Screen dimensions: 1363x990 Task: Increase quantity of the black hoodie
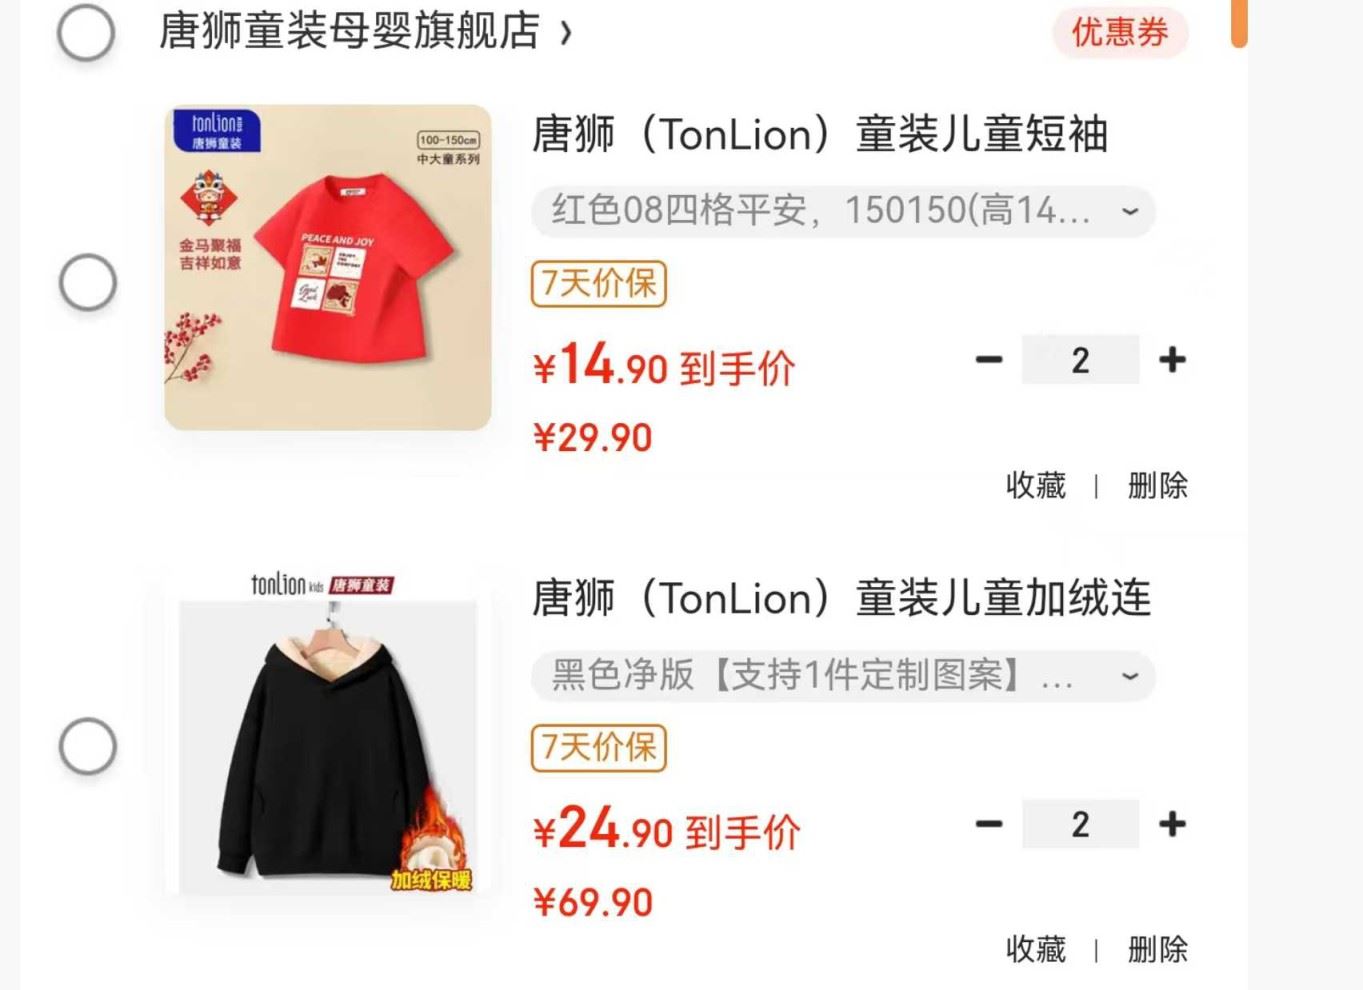click(x=1172, y=824)
